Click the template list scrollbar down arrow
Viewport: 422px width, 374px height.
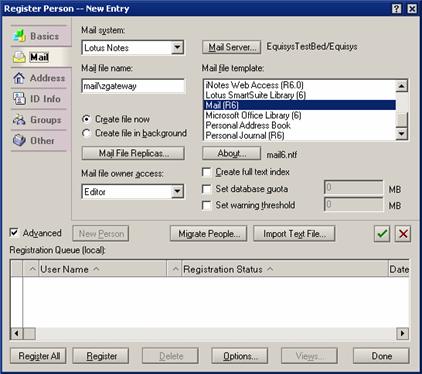[402, 134]
